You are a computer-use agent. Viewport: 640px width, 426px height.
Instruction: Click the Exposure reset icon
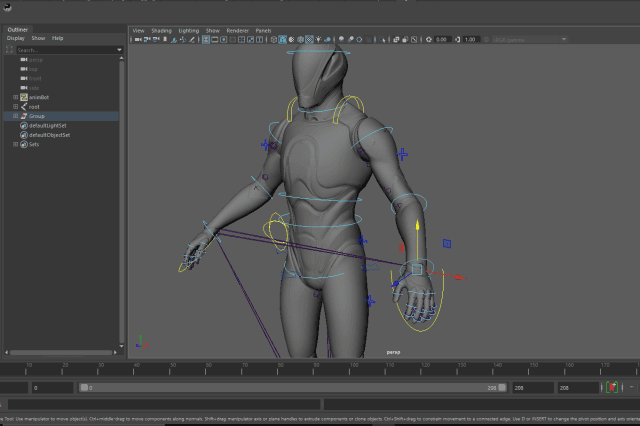429,40
